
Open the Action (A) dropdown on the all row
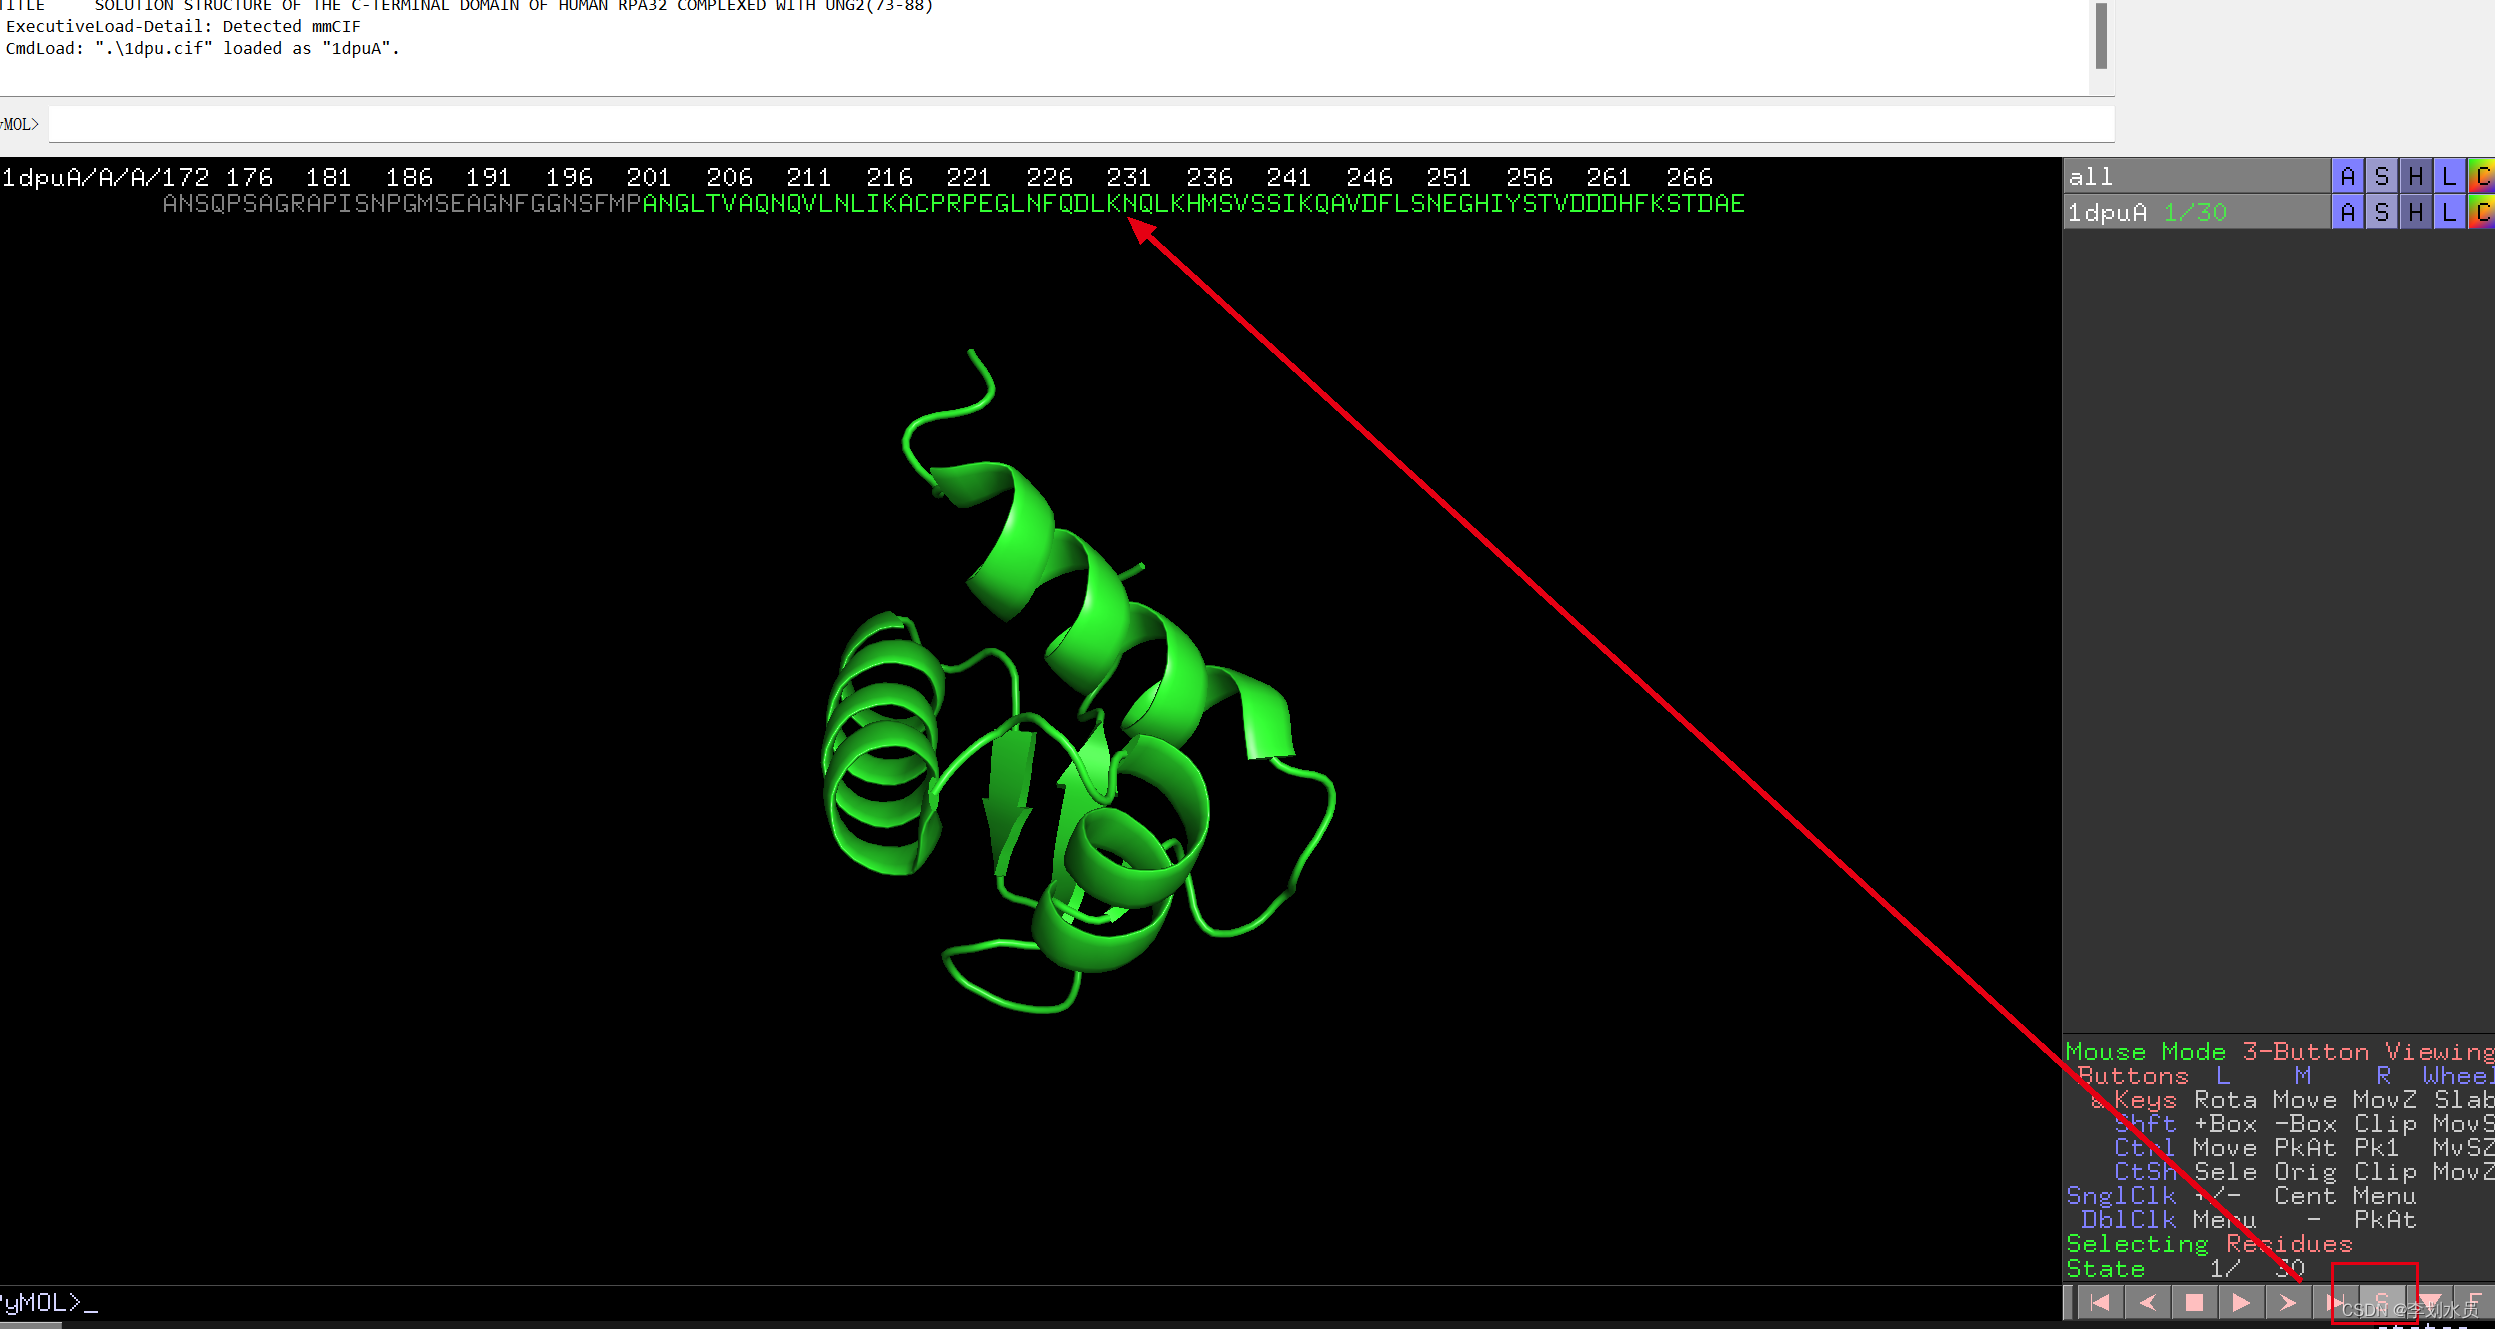point(2347,176)
